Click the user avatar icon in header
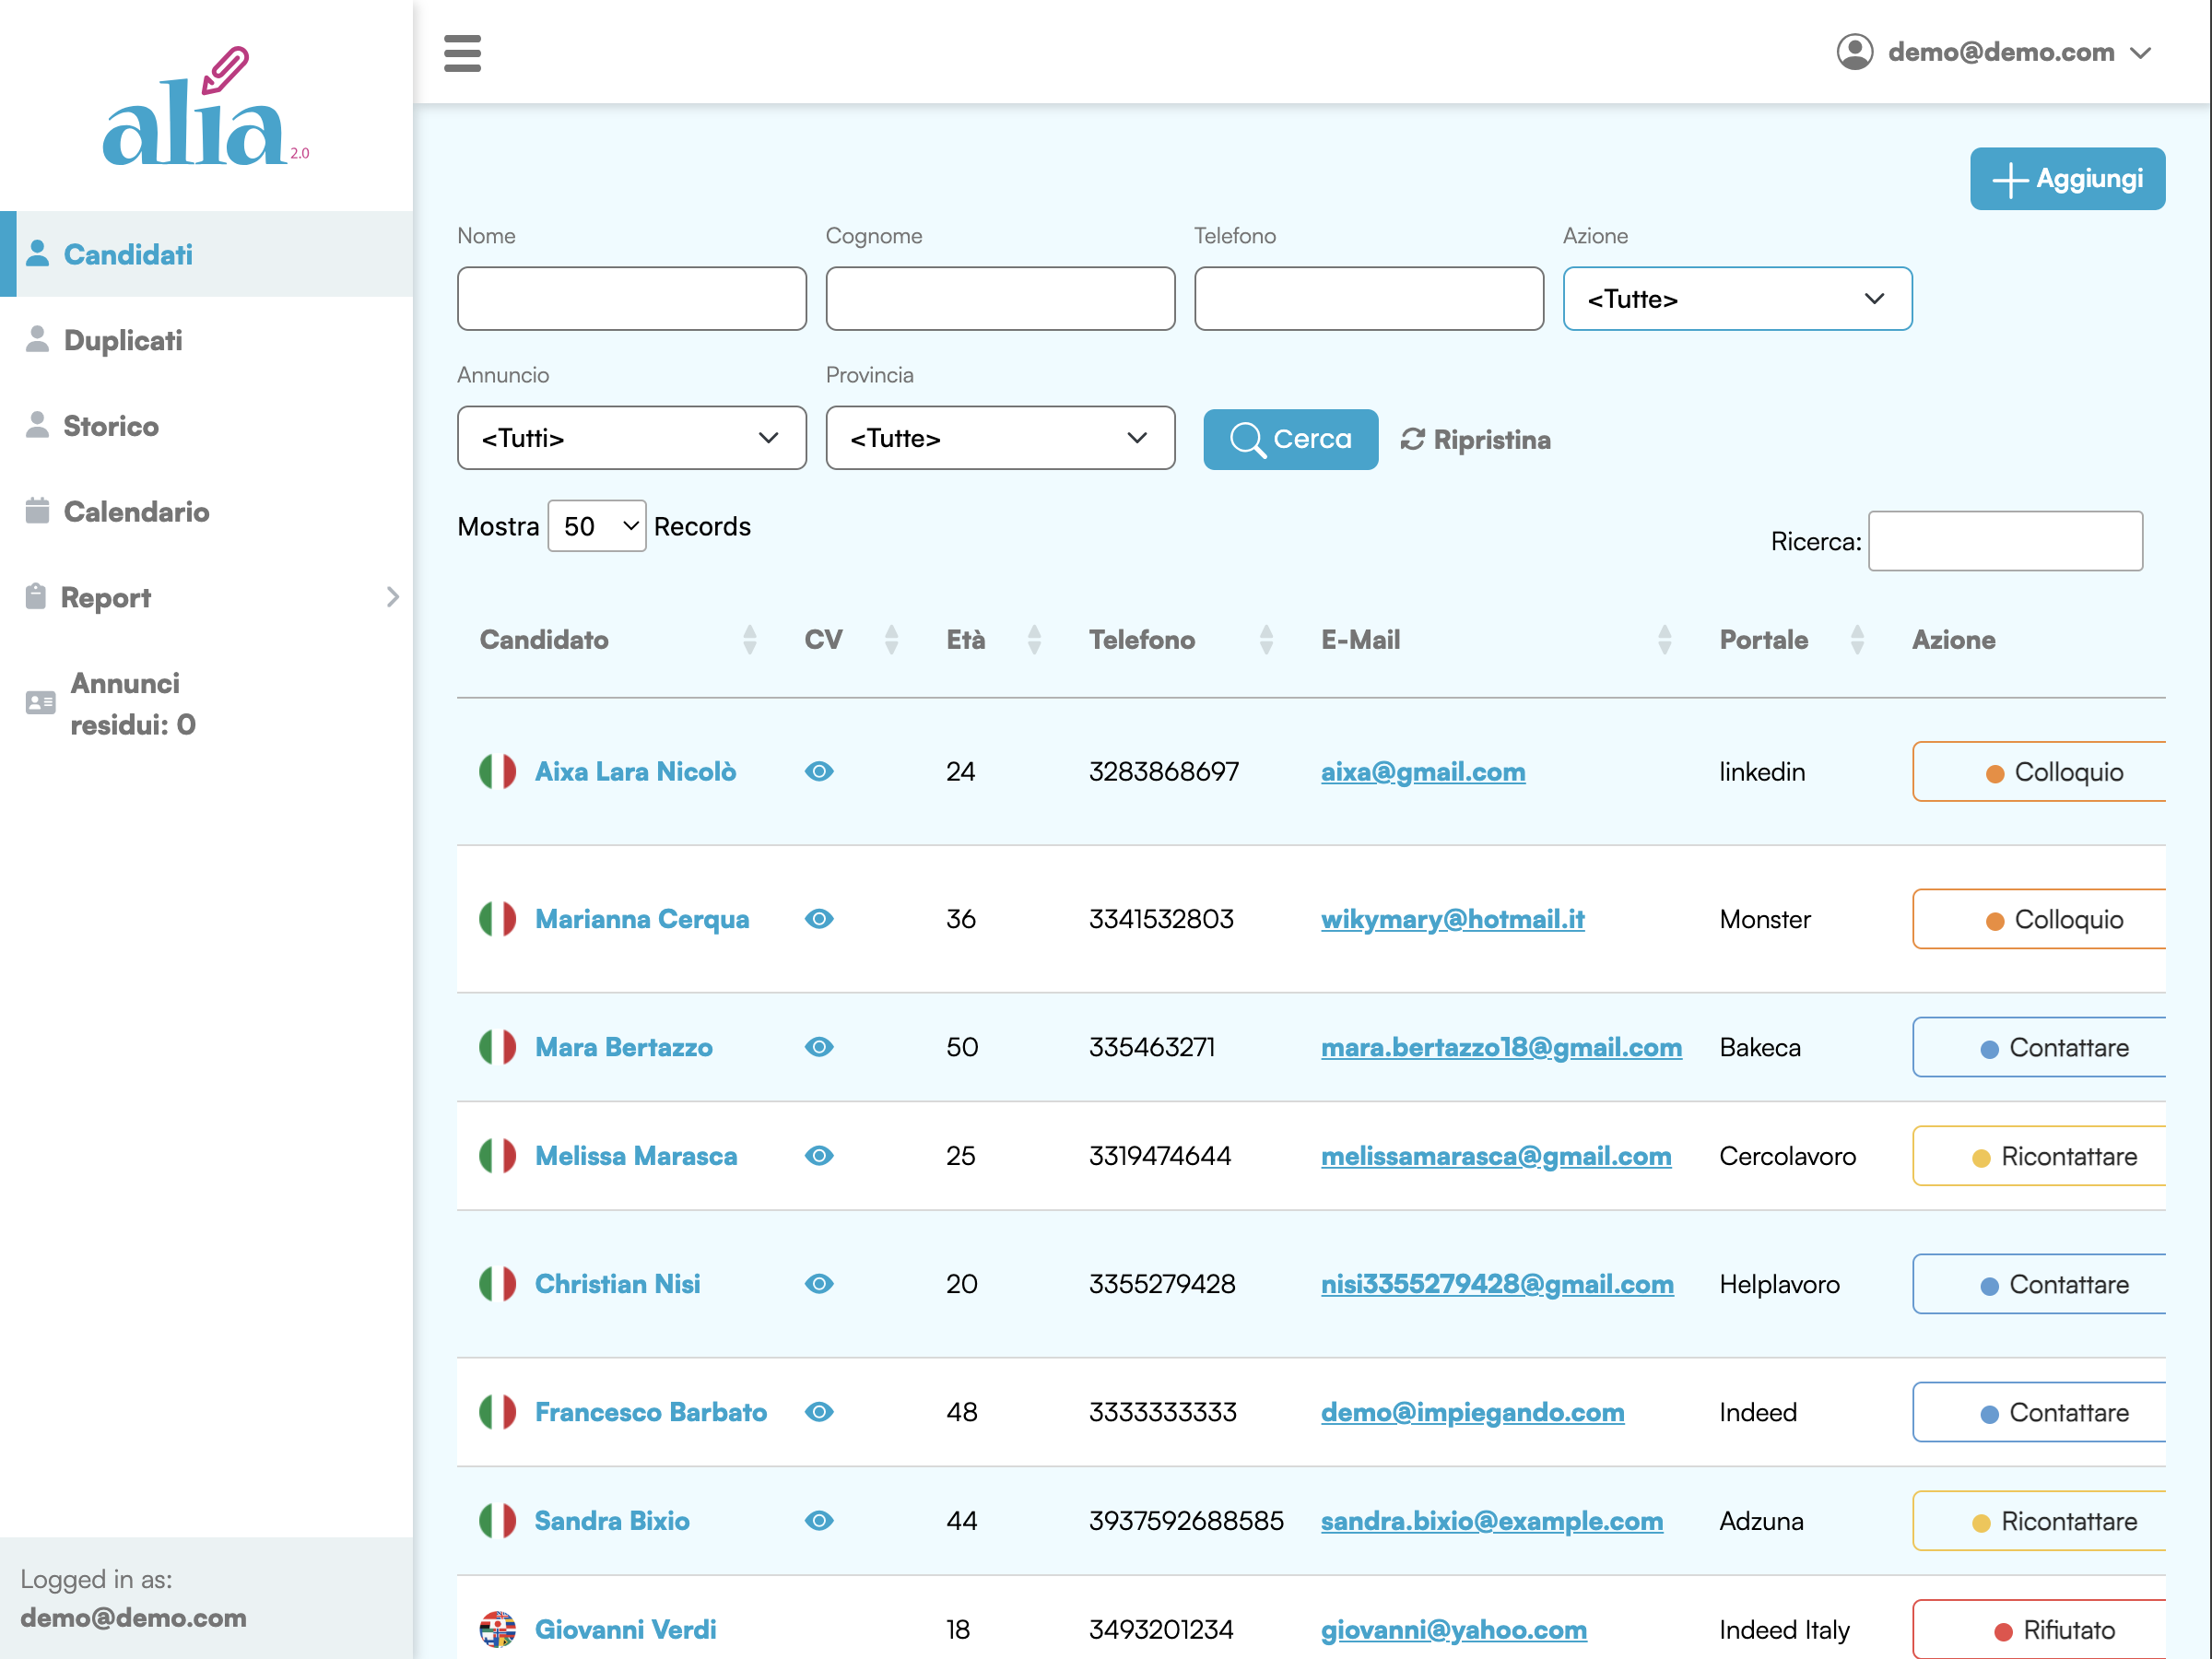Screen dimensions: 2212x1659 pos(1854,52)
